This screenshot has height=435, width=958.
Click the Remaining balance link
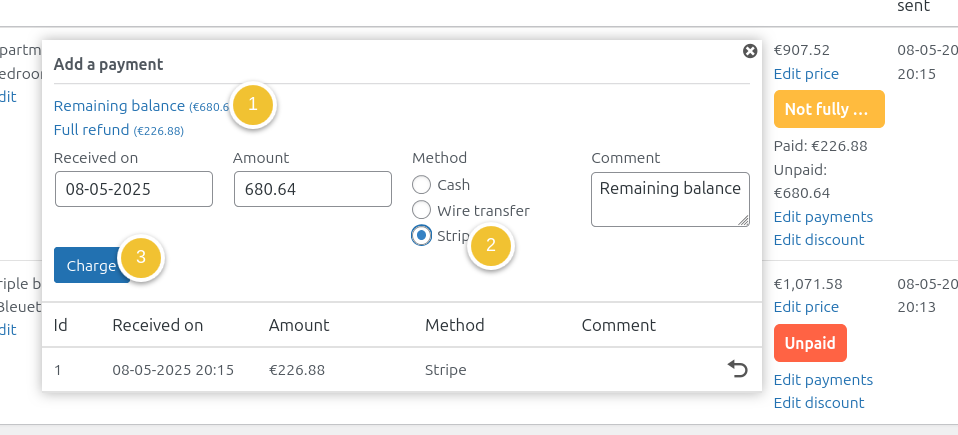(x=120, y=106)
